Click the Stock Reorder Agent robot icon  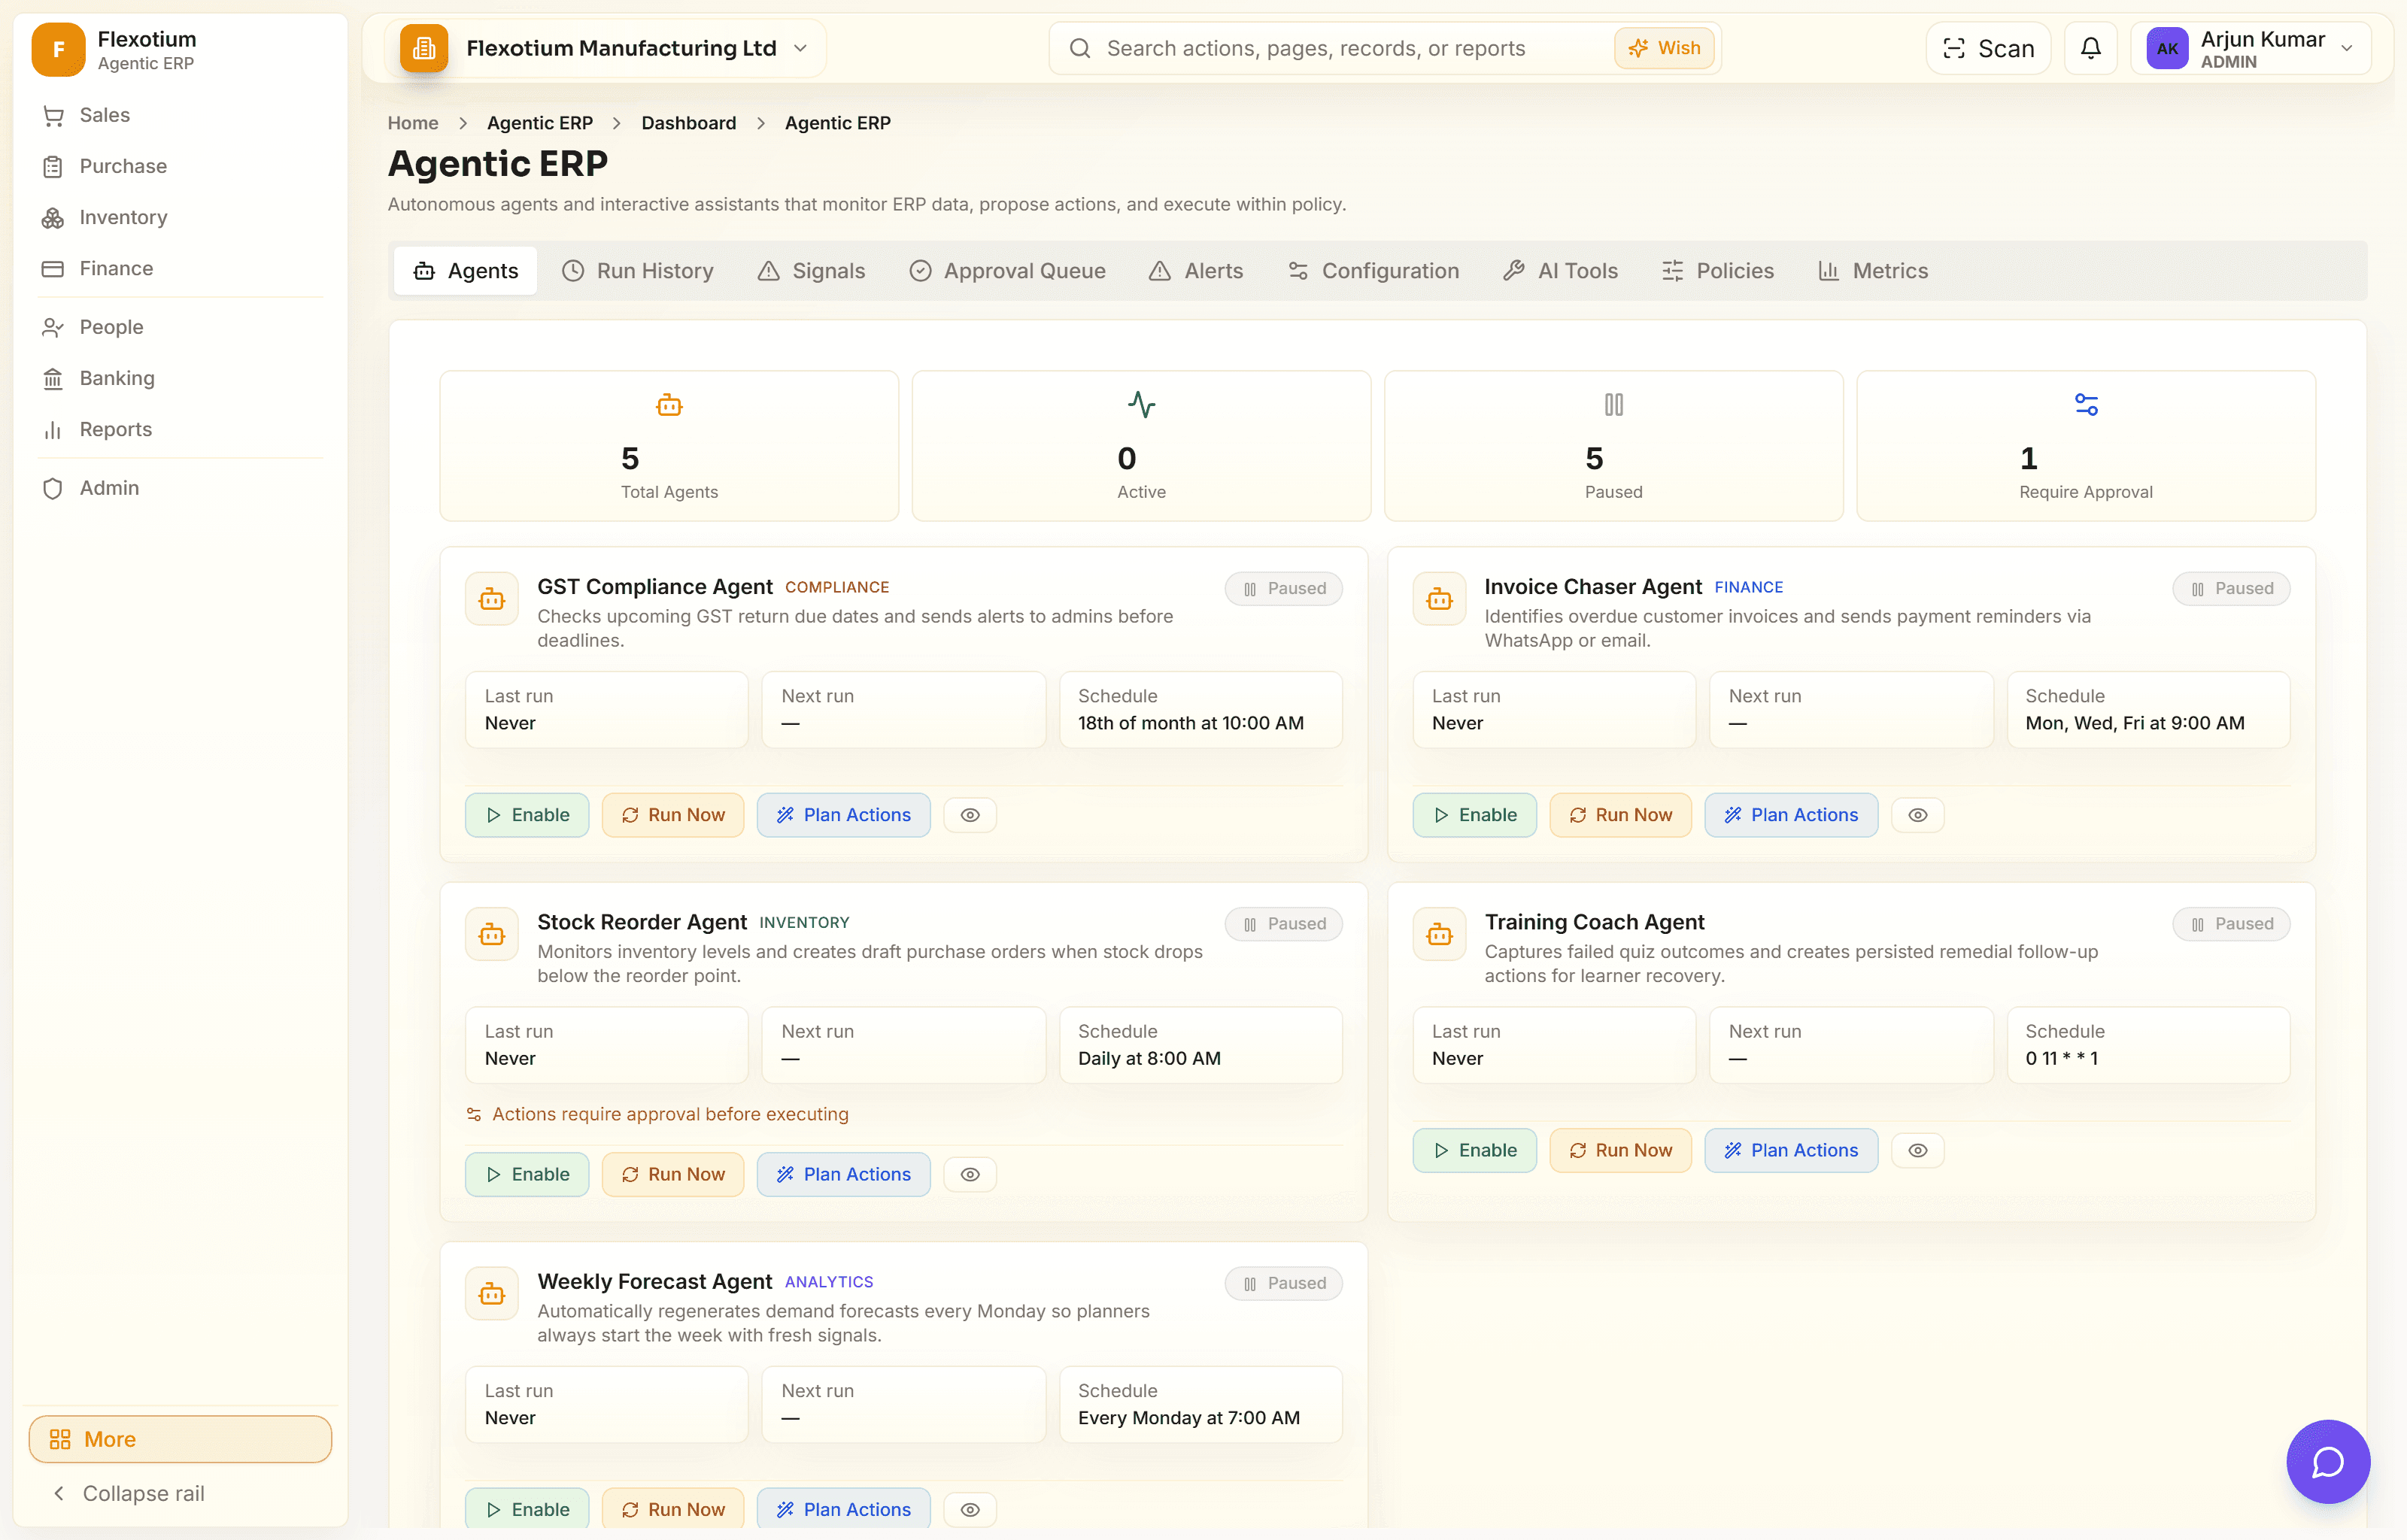[x=492, y=934]
